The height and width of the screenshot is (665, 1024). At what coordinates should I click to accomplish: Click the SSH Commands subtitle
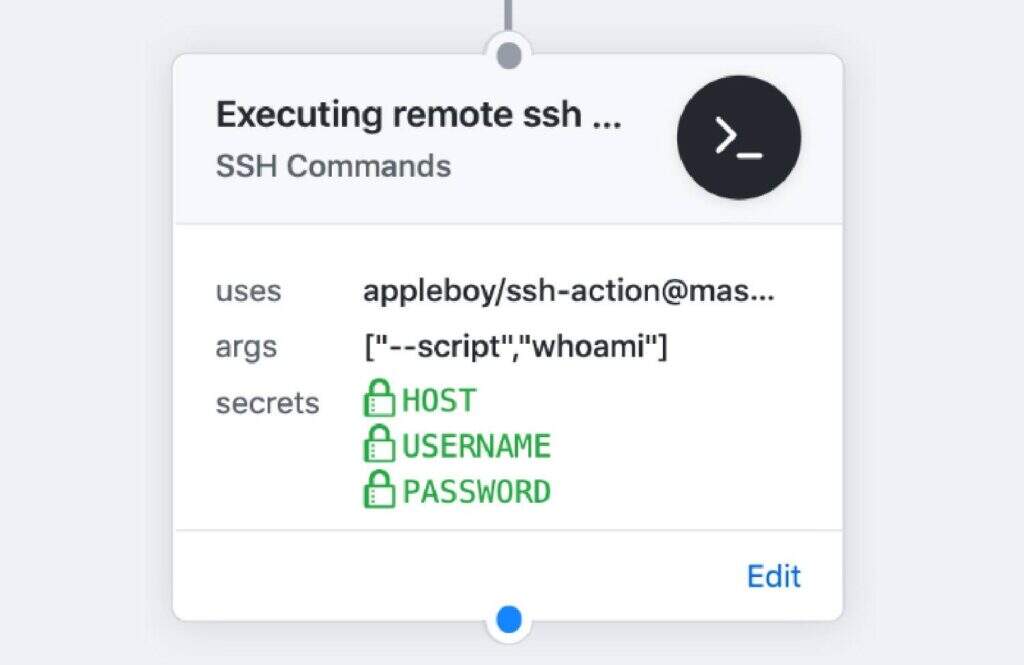(333, 166)
